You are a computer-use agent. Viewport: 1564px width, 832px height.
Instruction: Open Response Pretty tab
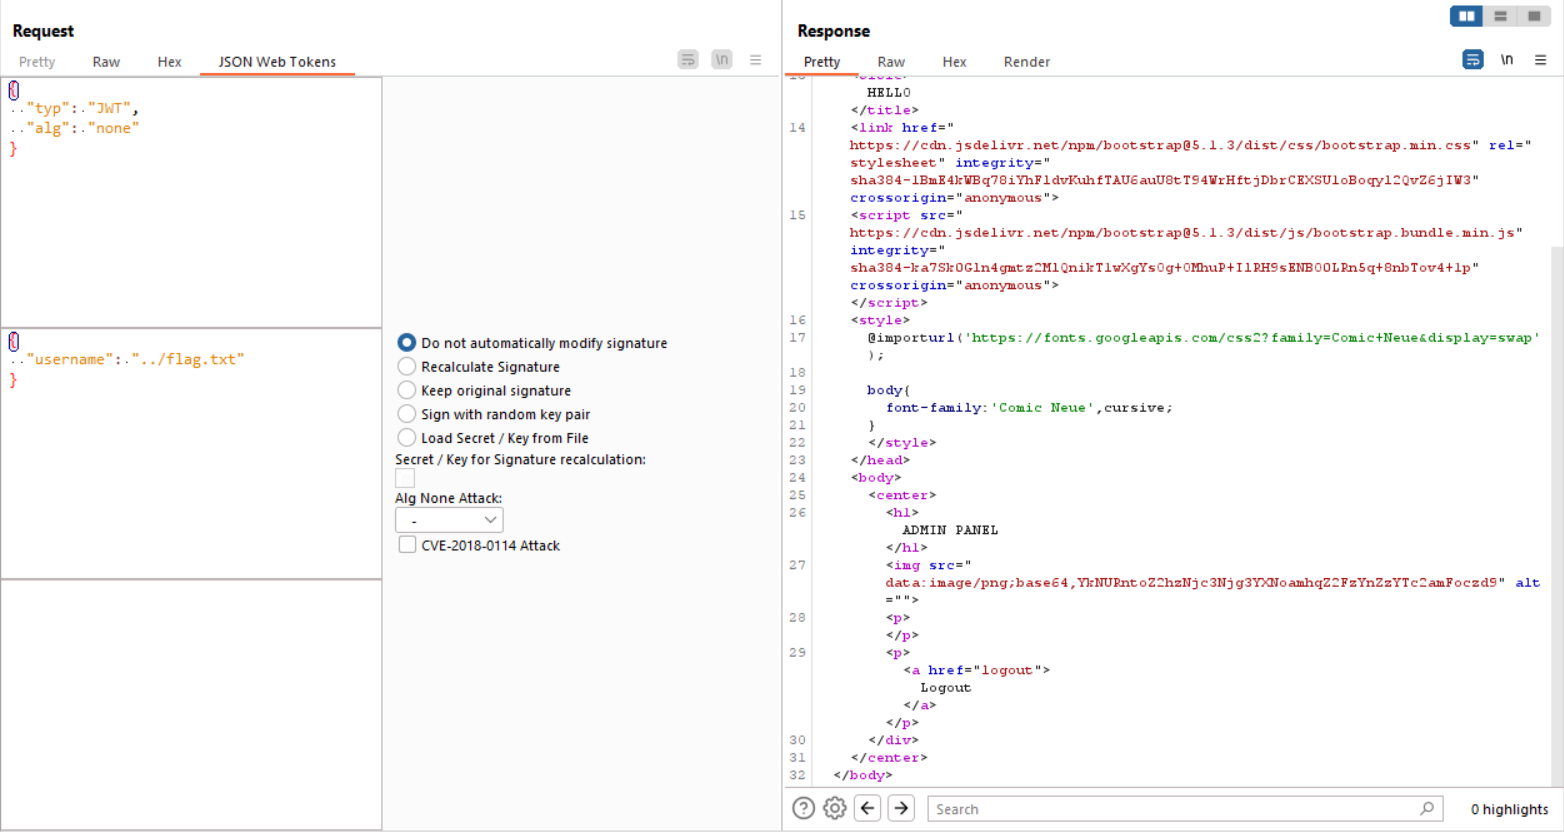tap(822, 62)
